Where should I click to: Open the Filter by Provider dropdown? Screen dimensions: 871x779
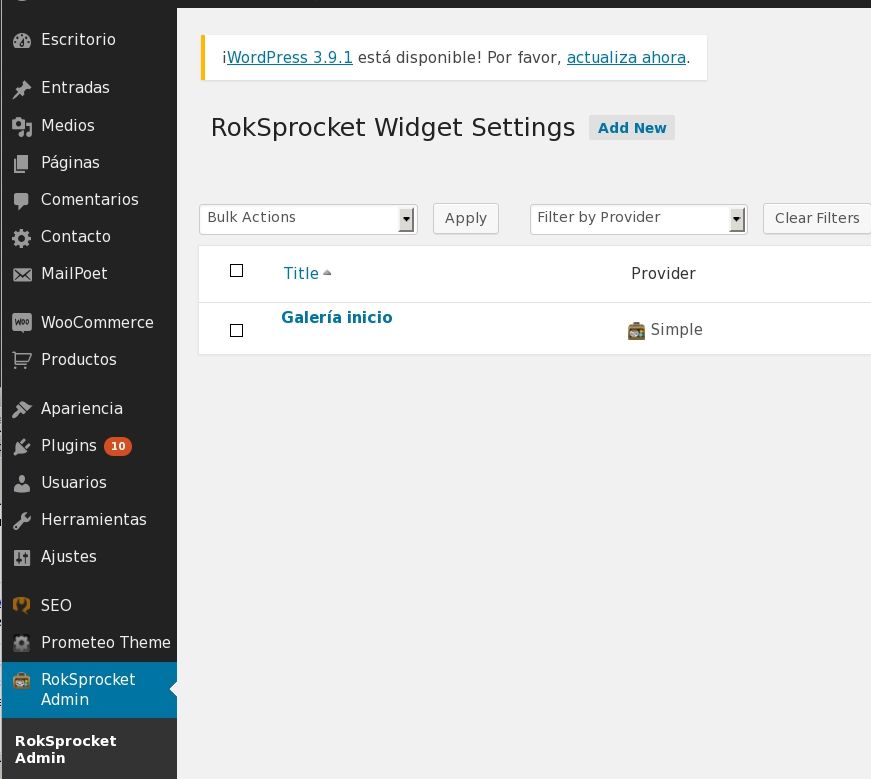click(638, 219)
